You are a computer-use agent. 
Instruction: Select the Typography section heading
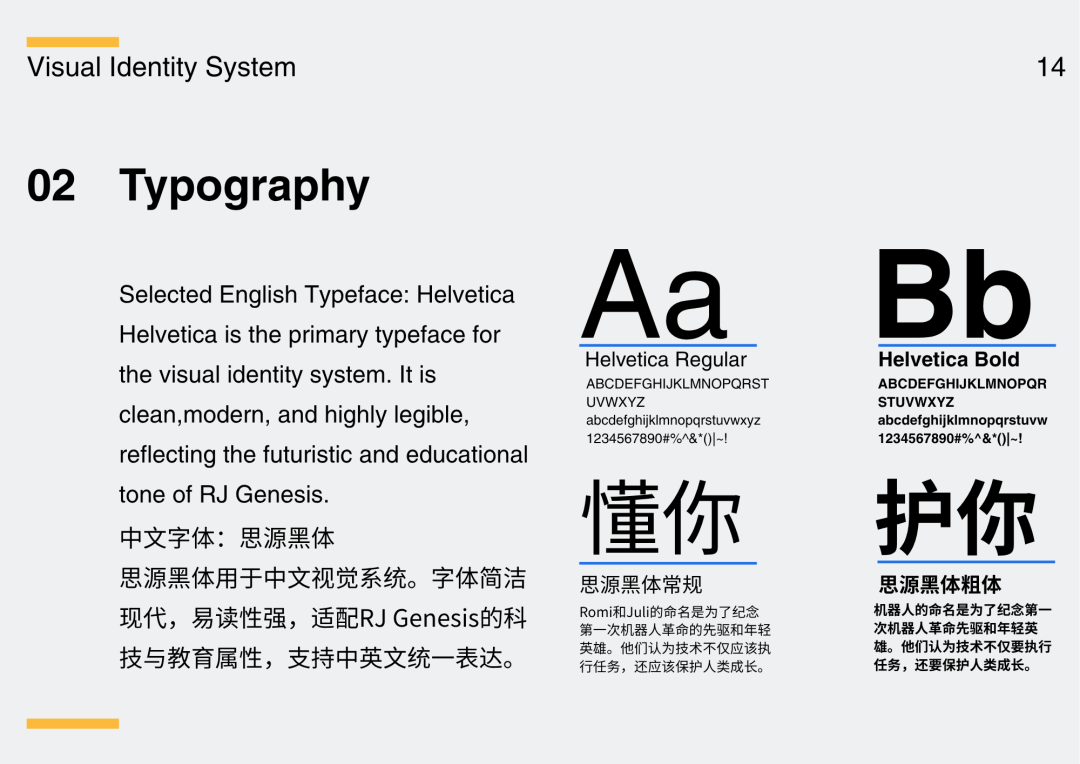245,186
